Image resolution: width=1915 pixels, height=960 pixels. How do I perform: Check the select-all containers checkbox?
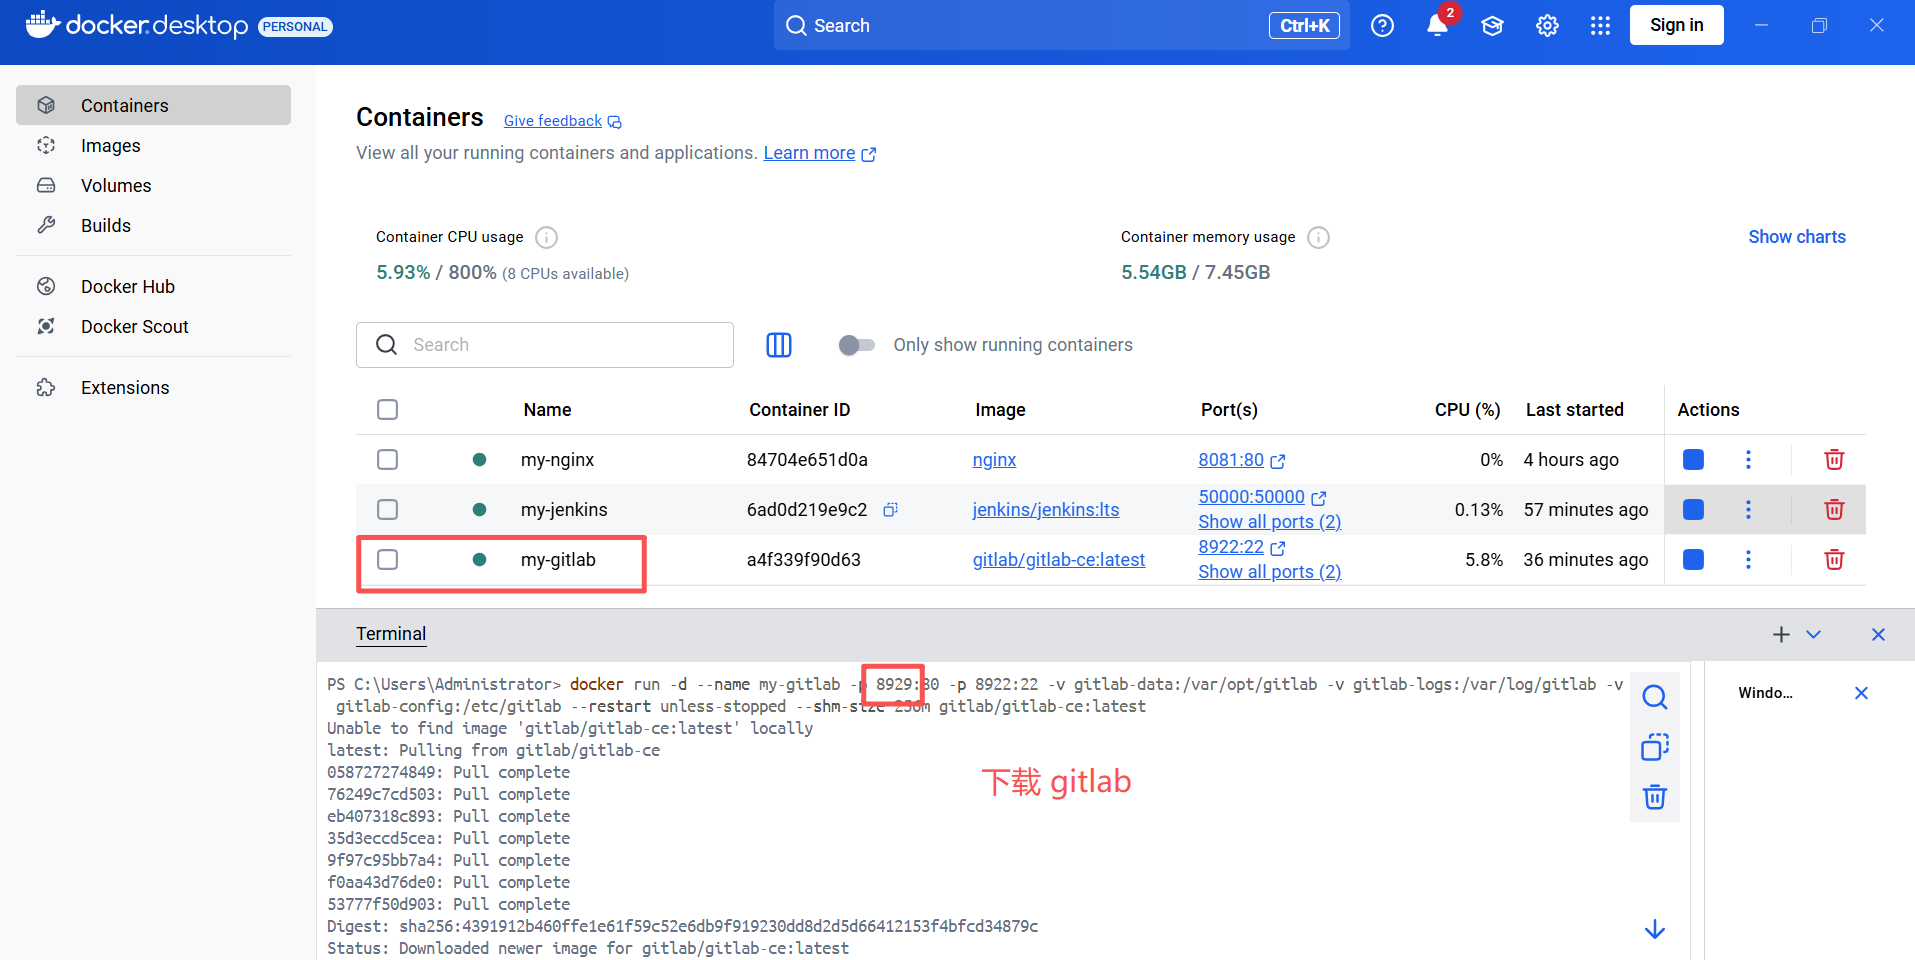(388, 410)
